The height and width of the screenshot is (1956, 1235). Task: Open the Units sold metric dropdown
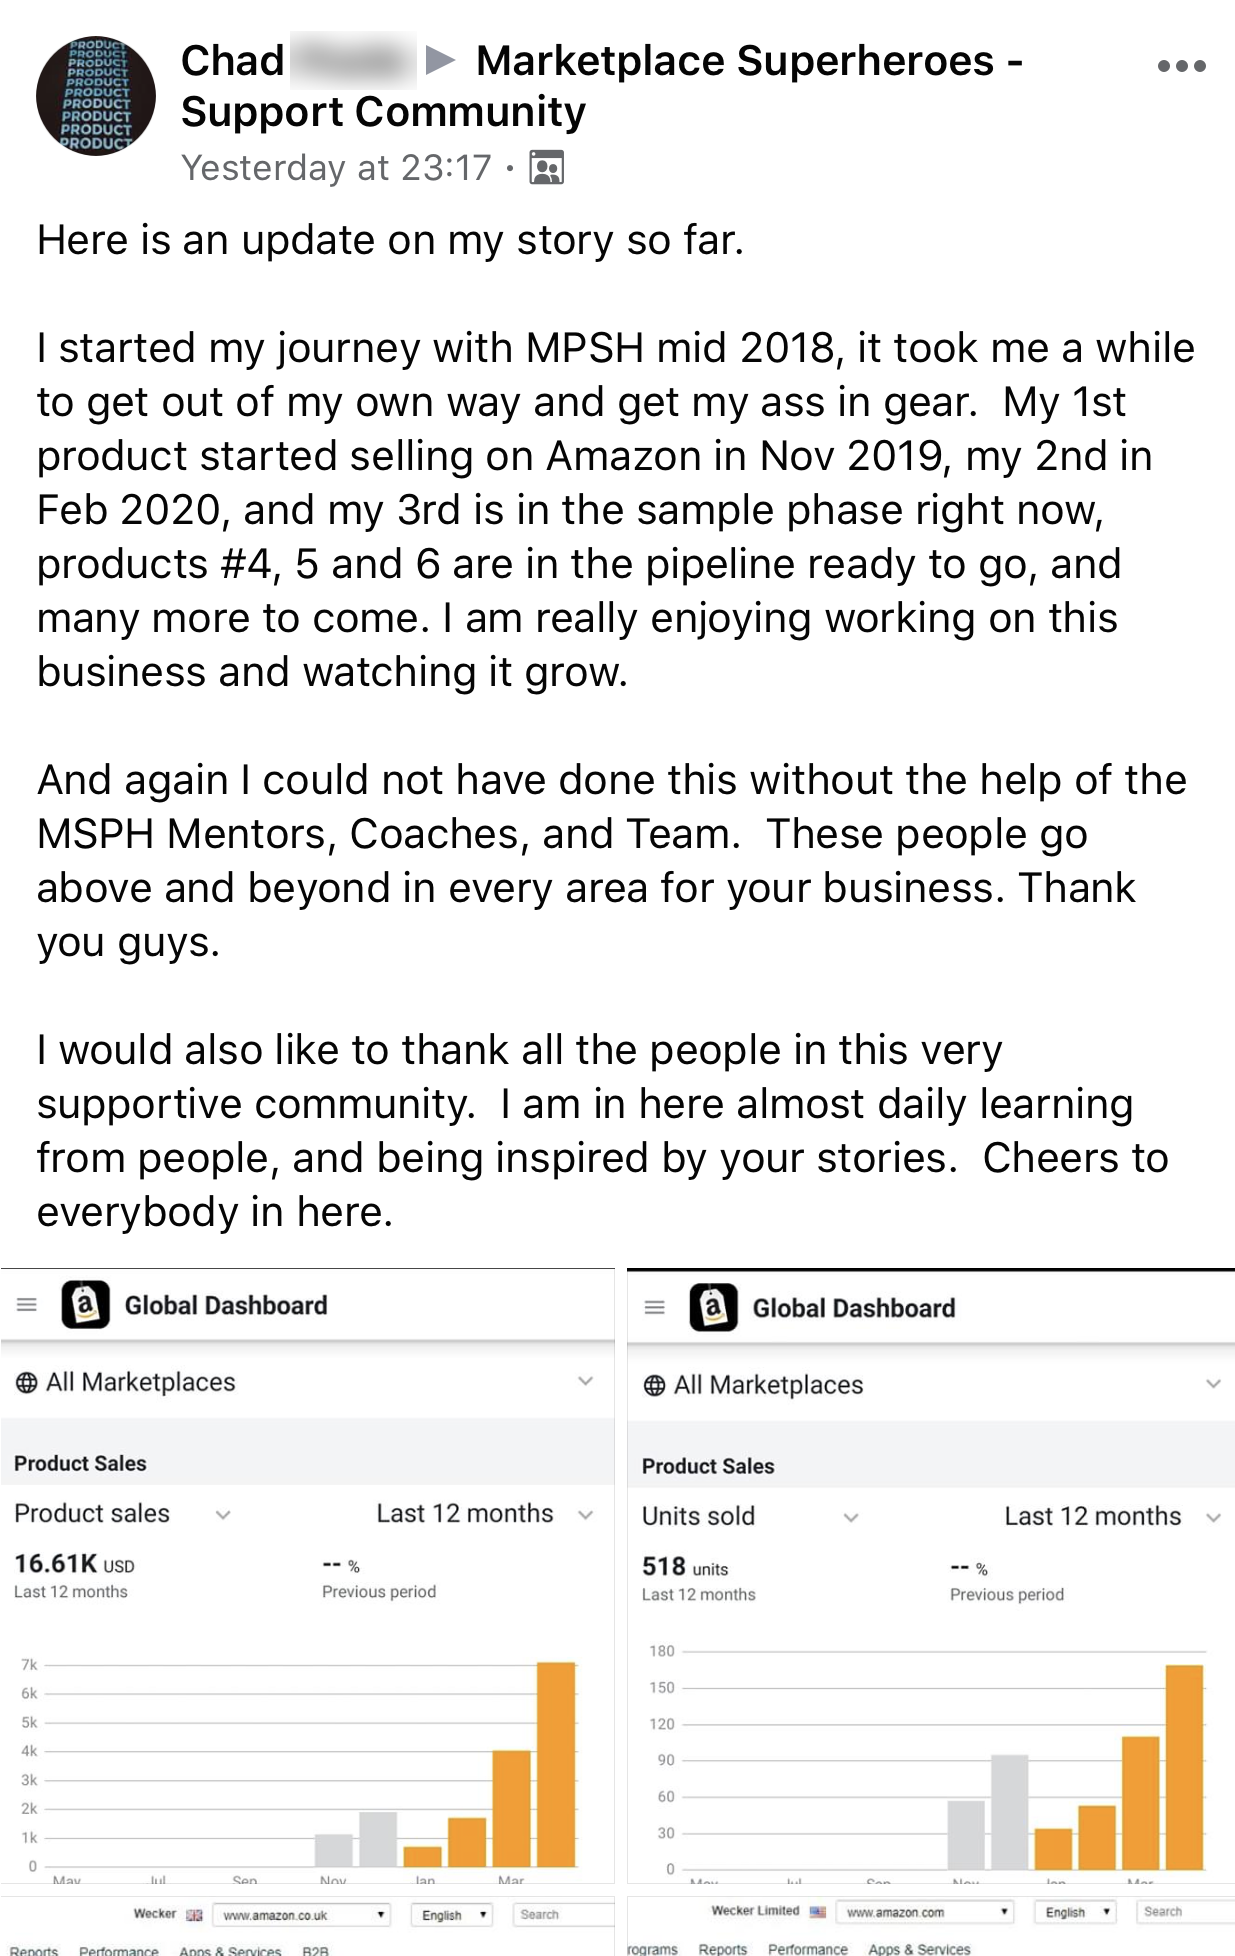(851, 1517)
